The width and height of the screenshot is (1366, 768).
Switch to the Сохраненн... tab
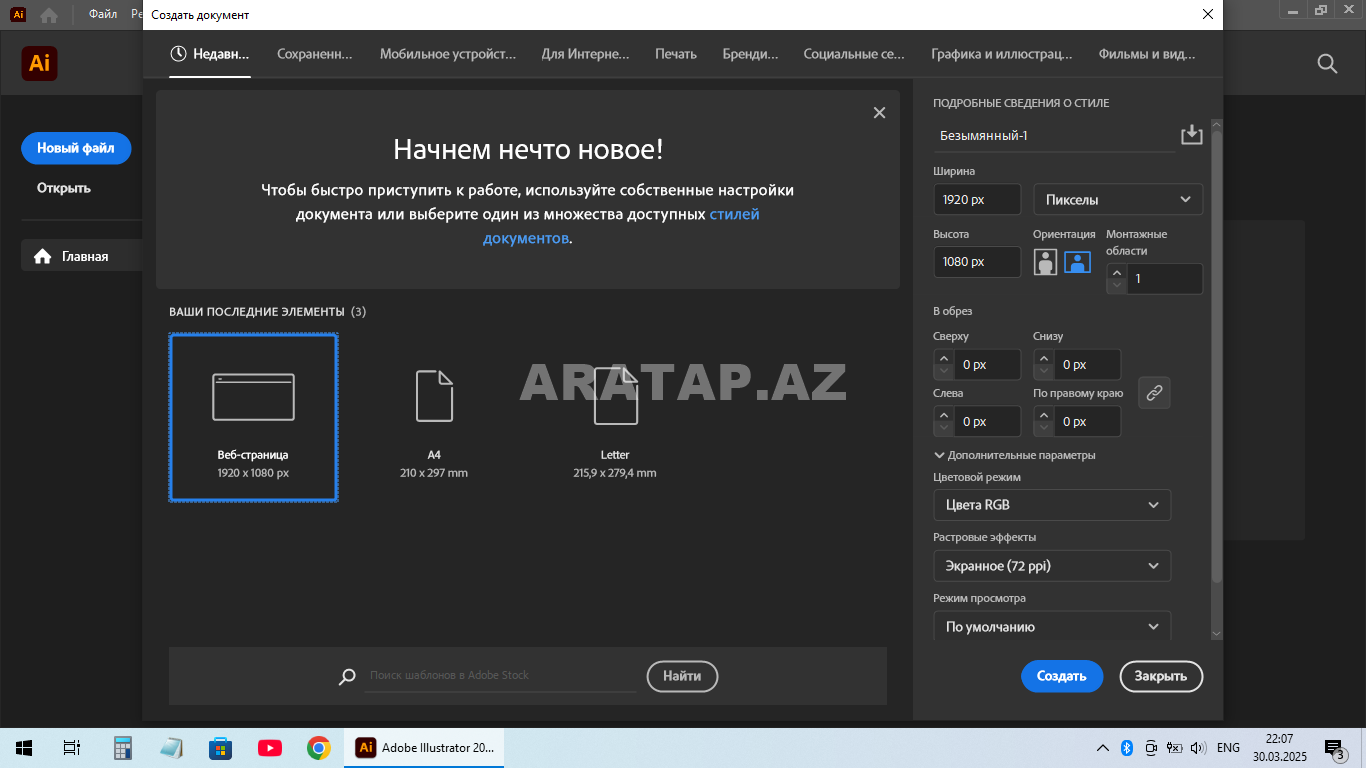[x=315, y=54]
